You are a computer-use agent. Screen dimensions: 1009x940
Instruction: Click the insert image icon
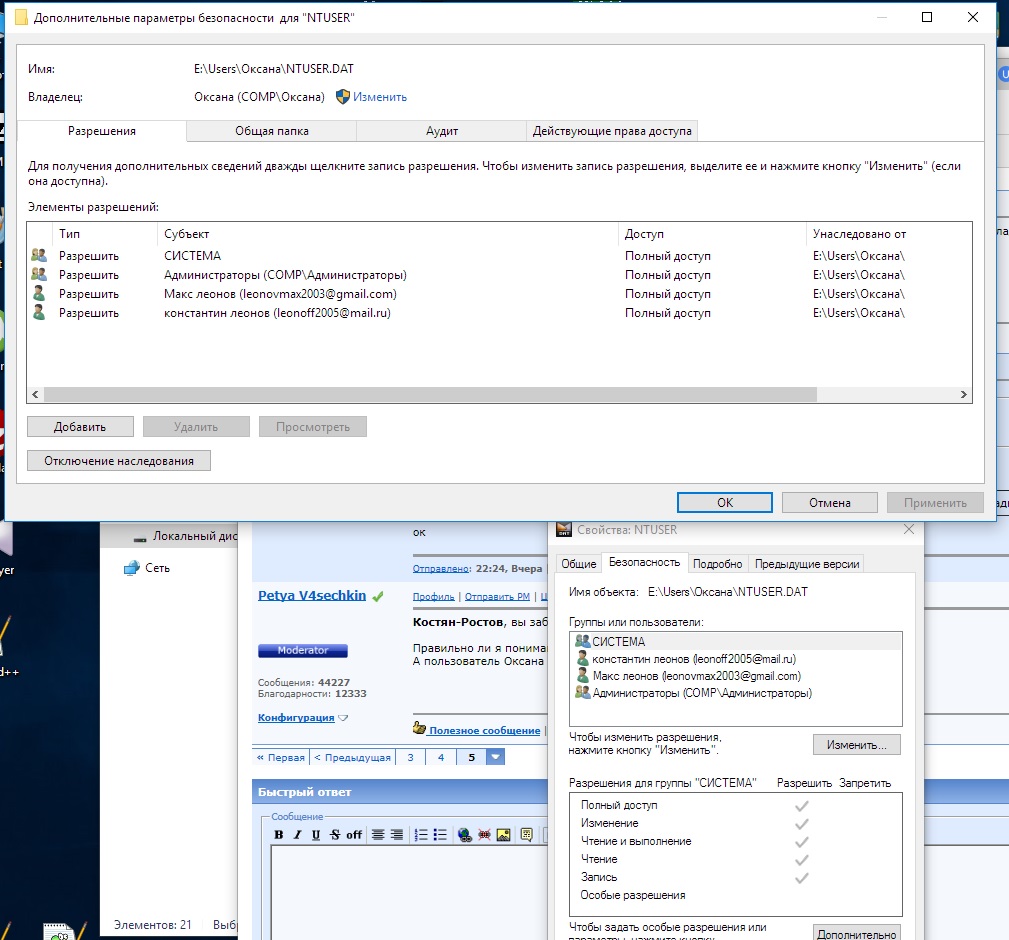click(503, 834)
